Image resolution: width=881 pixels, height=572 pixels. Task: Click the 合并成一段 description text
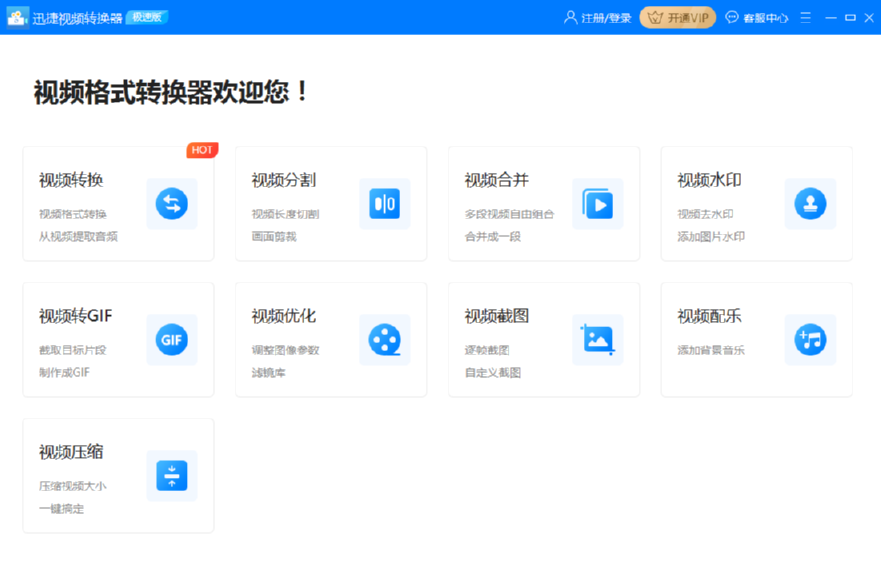point(493,237)
